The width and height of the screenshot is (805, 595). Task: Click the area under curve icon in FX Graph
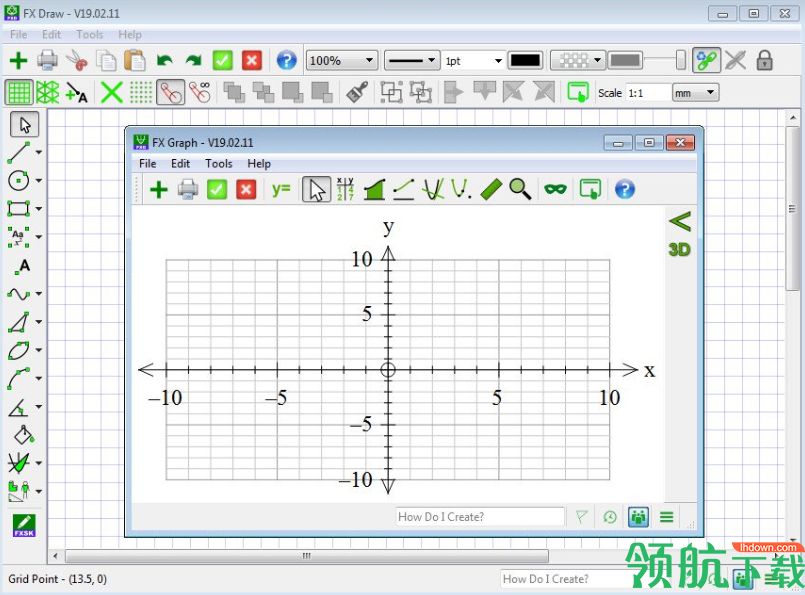pyautogui.click(x=374, y=189)
